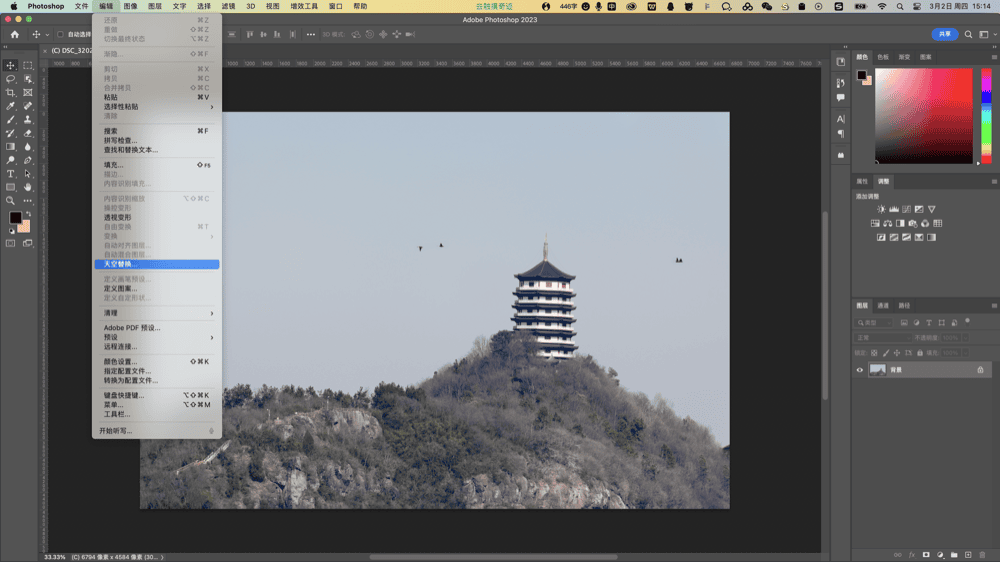Select the Move tool in the toolbar
The width and height of the screenshot is (1000, 562).
(11, 65)
